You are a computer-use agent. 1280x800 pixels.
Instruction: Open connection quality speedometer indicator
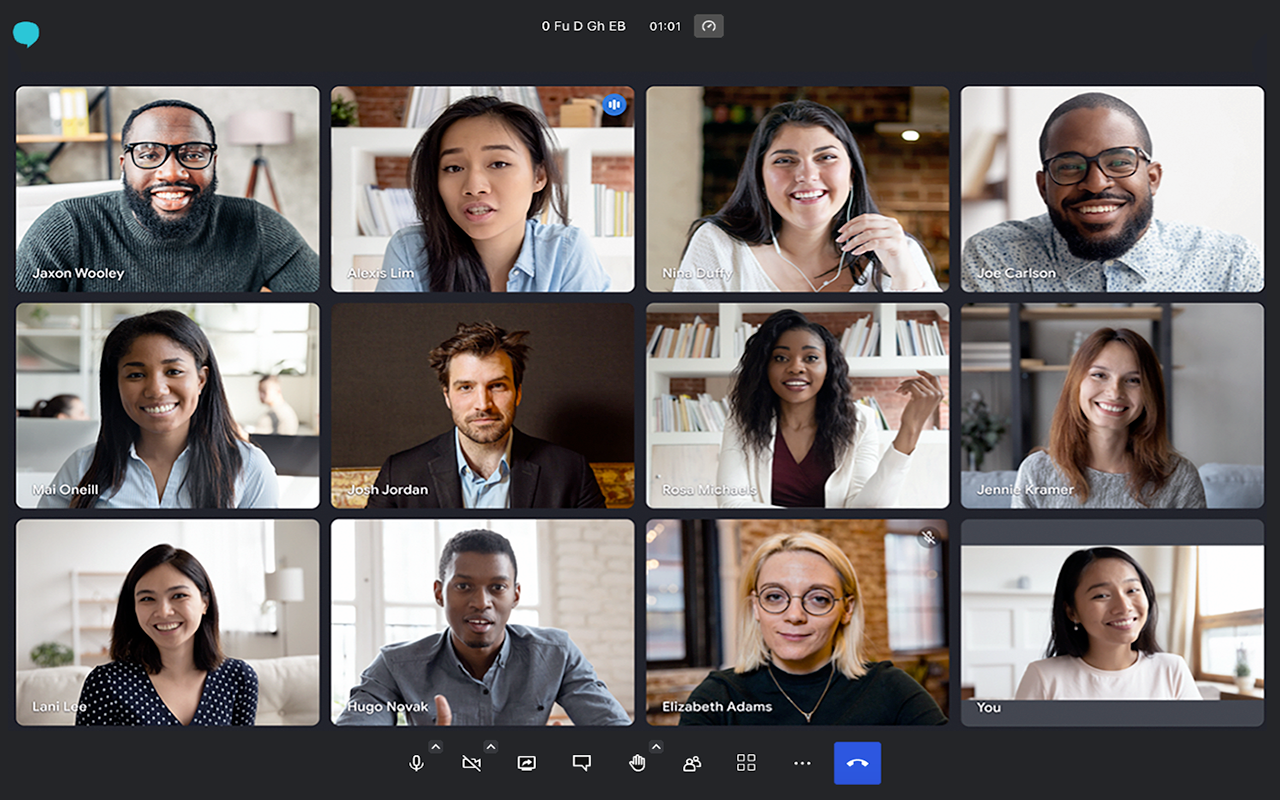pos(709,26)
